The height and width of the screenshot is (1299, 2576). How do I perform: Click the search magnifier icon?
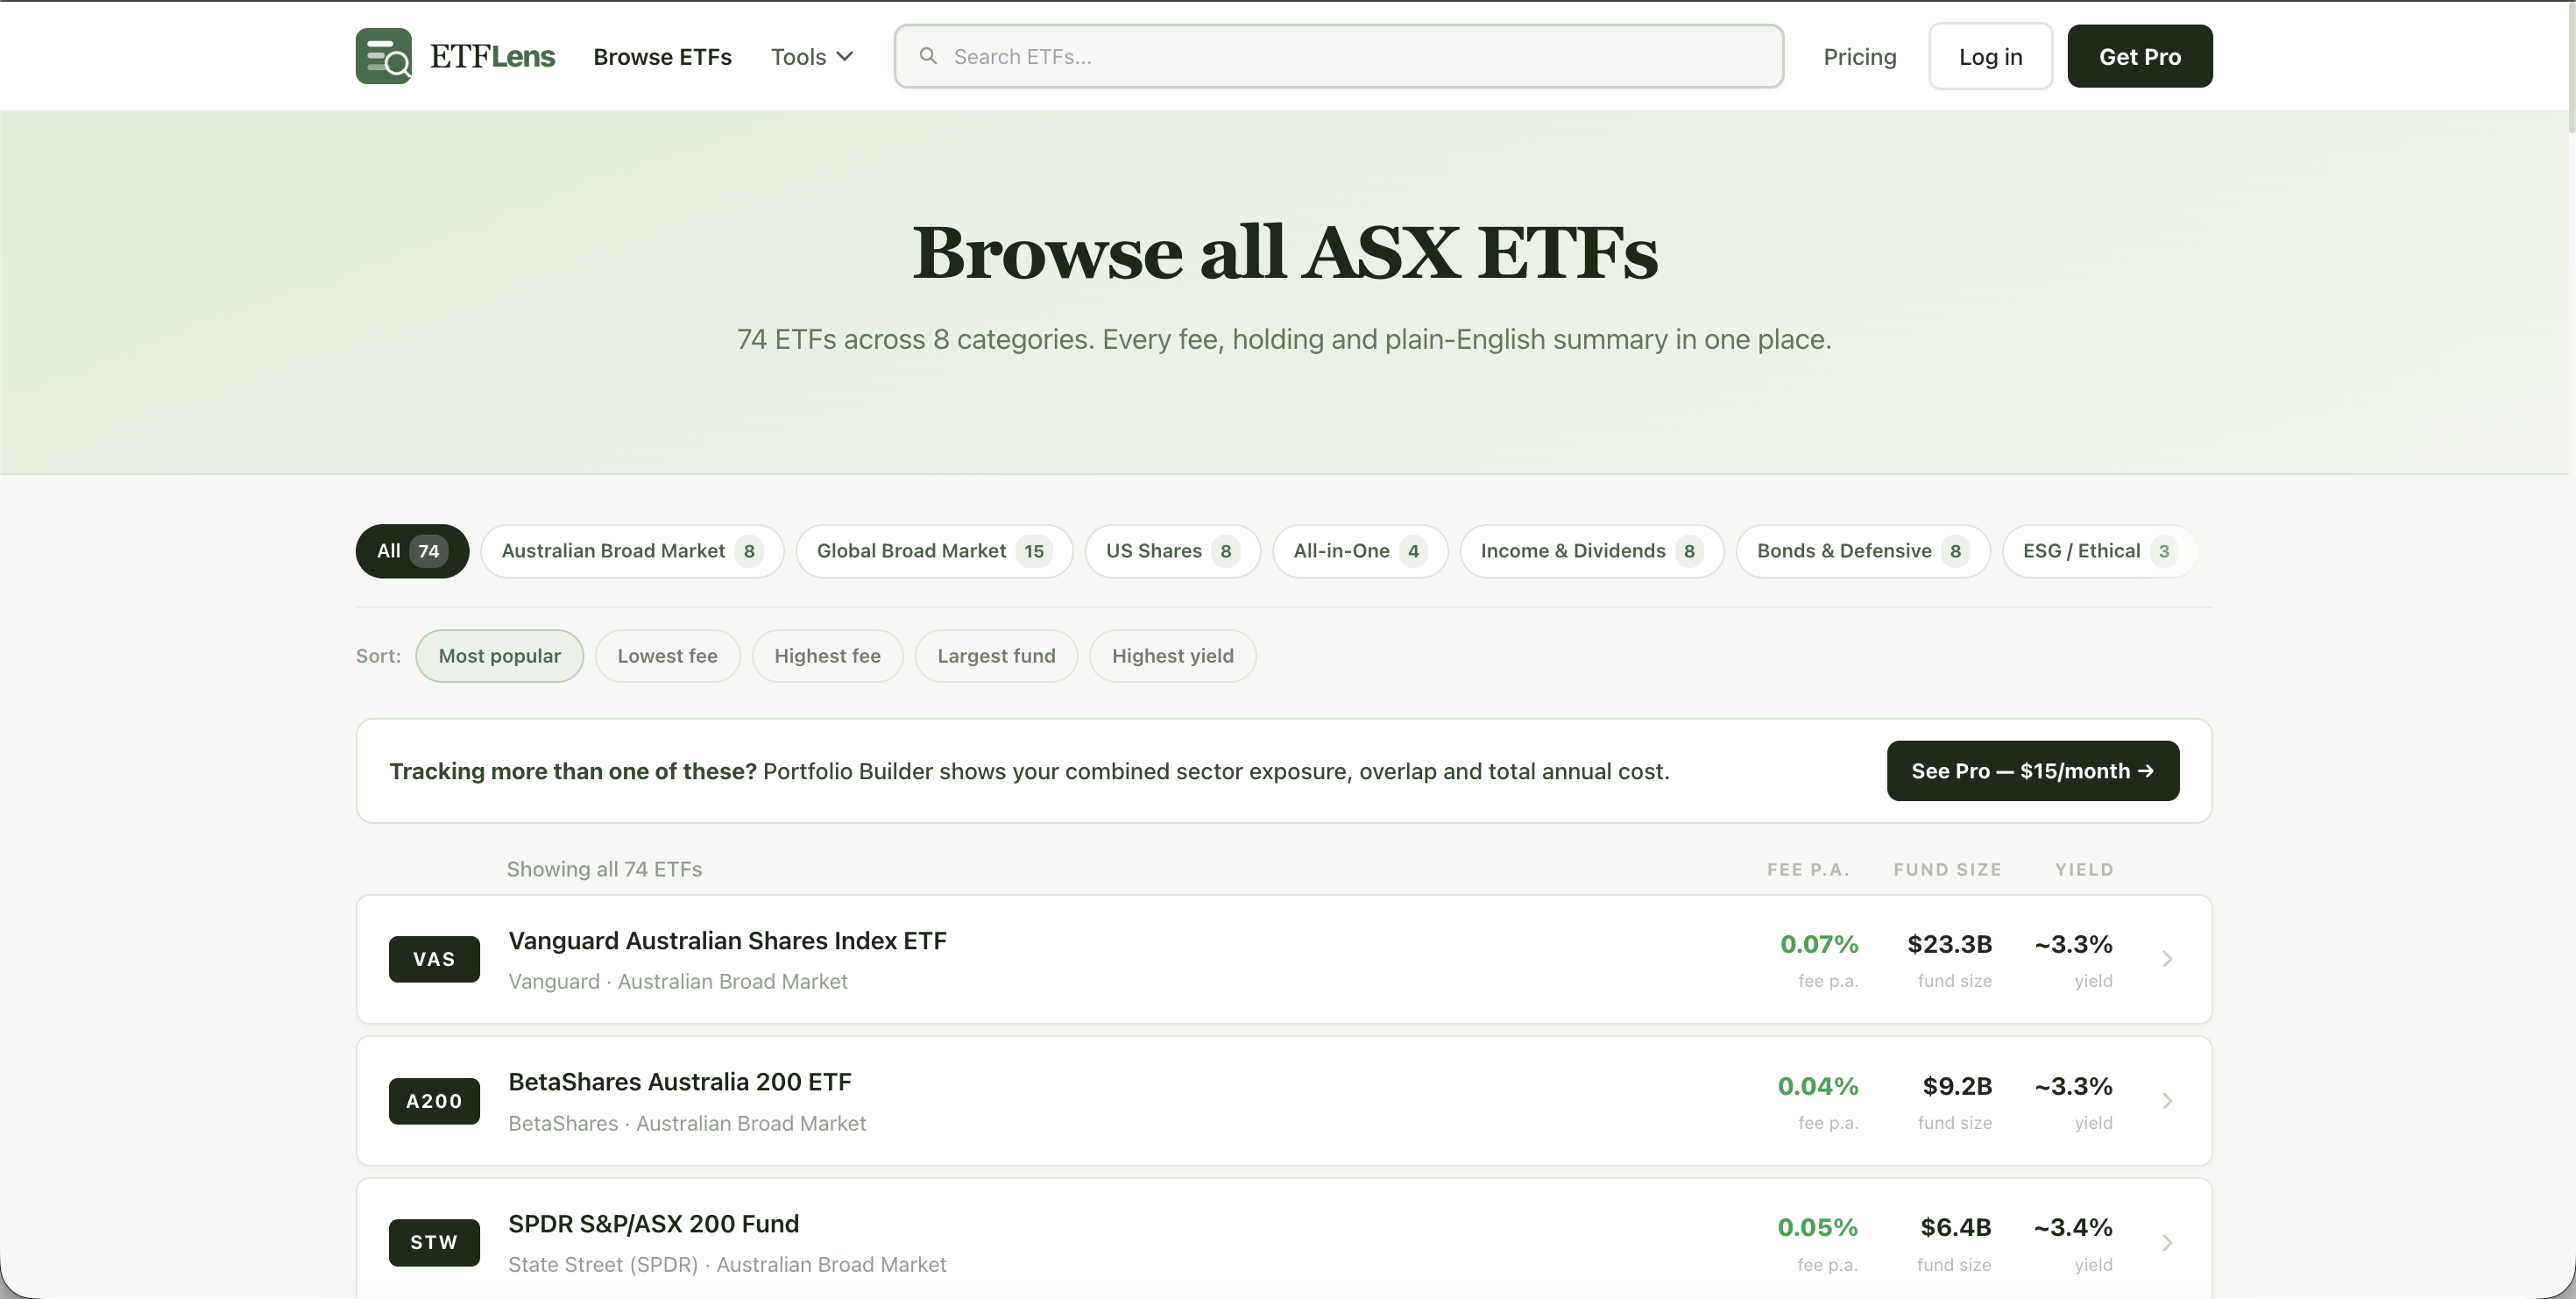[x=928, y=56]
